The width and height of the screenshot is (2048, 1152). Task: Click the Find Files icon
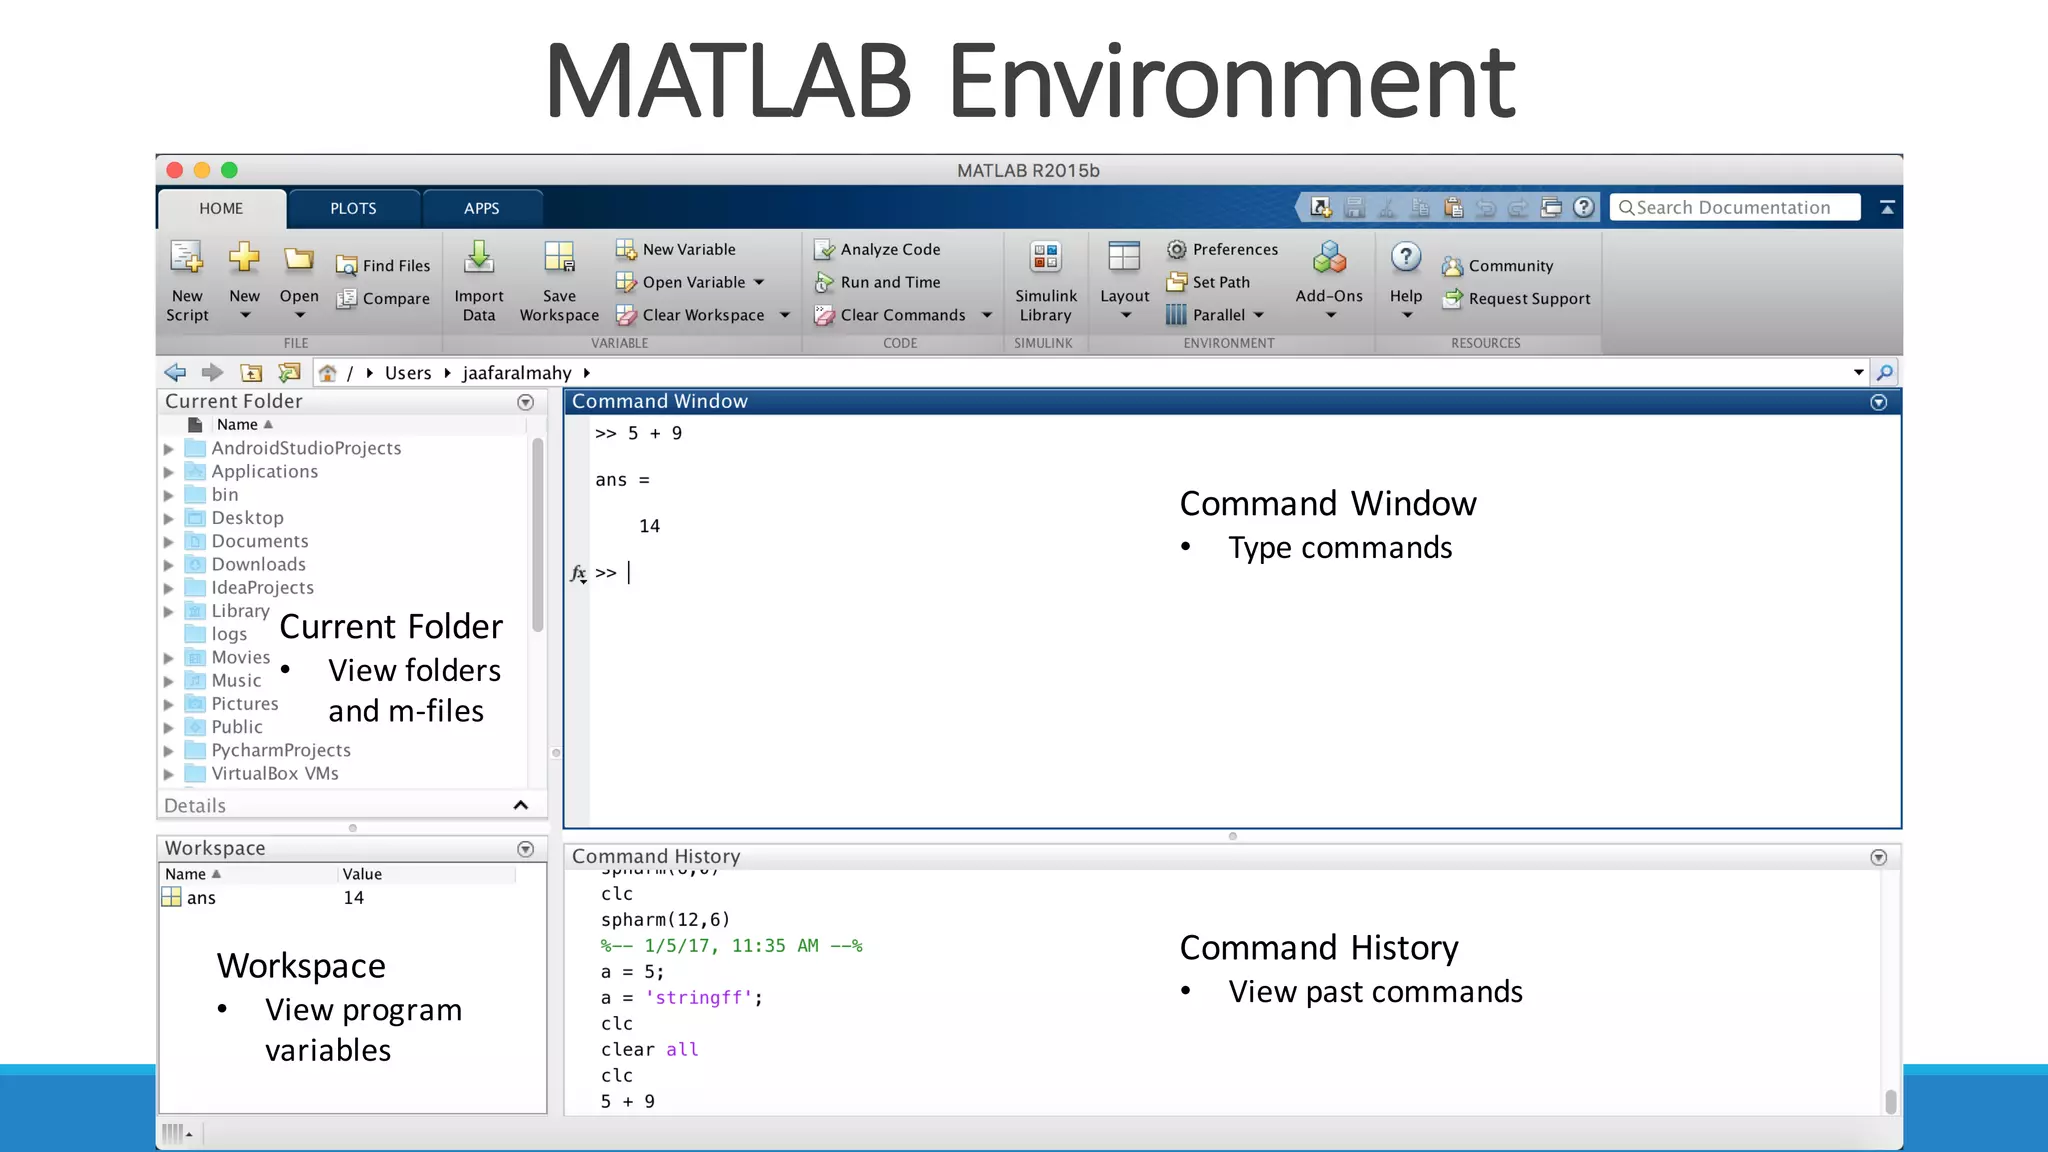tap(346, 266)
